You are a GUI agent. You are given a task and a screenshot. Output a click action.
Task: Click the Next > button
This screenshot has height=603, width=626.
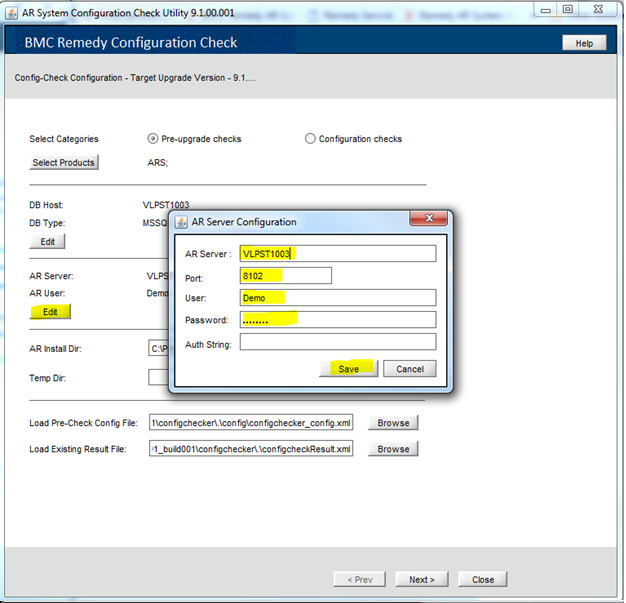coord(422,579)
